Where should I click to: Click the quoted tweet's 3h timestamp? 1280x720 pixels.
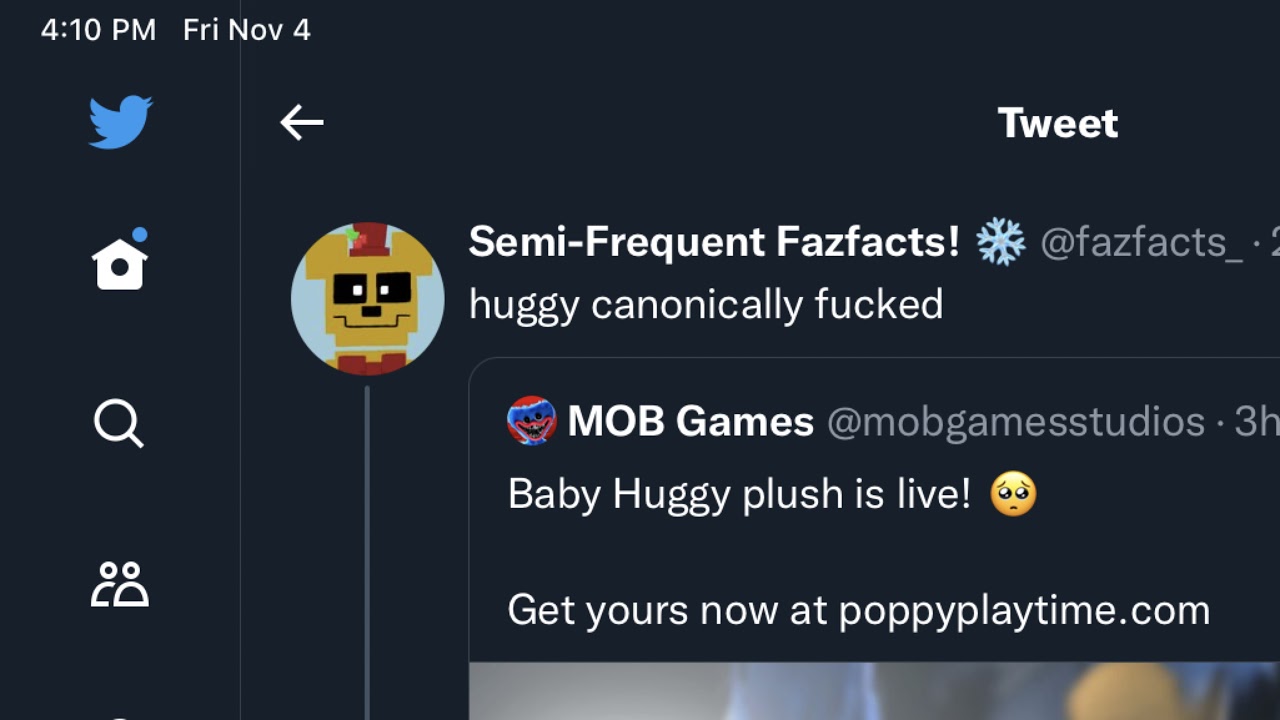[1256, 422]
